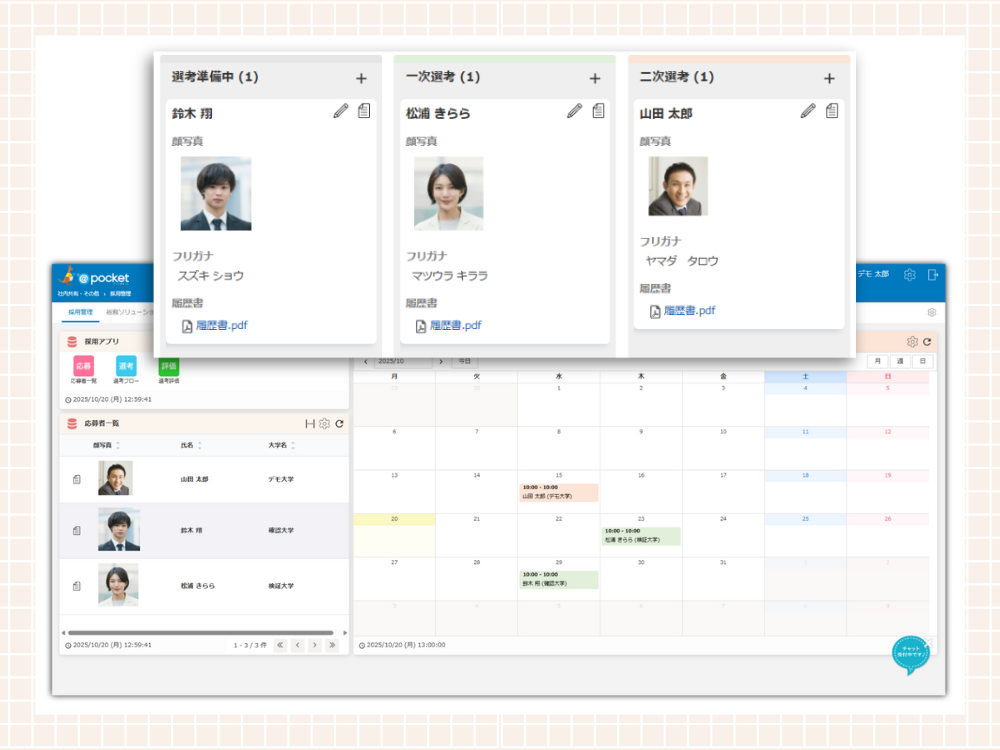The width and height of the screenshot is (1000, 750).
Task: Add a card with the 選考準備中 plus icon
Action: (x=361, y=78)
